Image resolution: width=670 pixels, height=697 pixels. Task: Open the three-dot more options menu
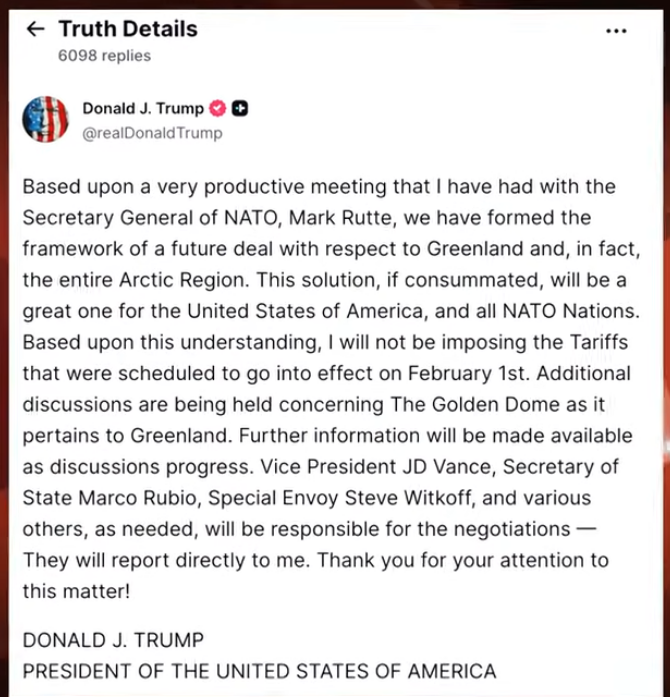point(617,30)
